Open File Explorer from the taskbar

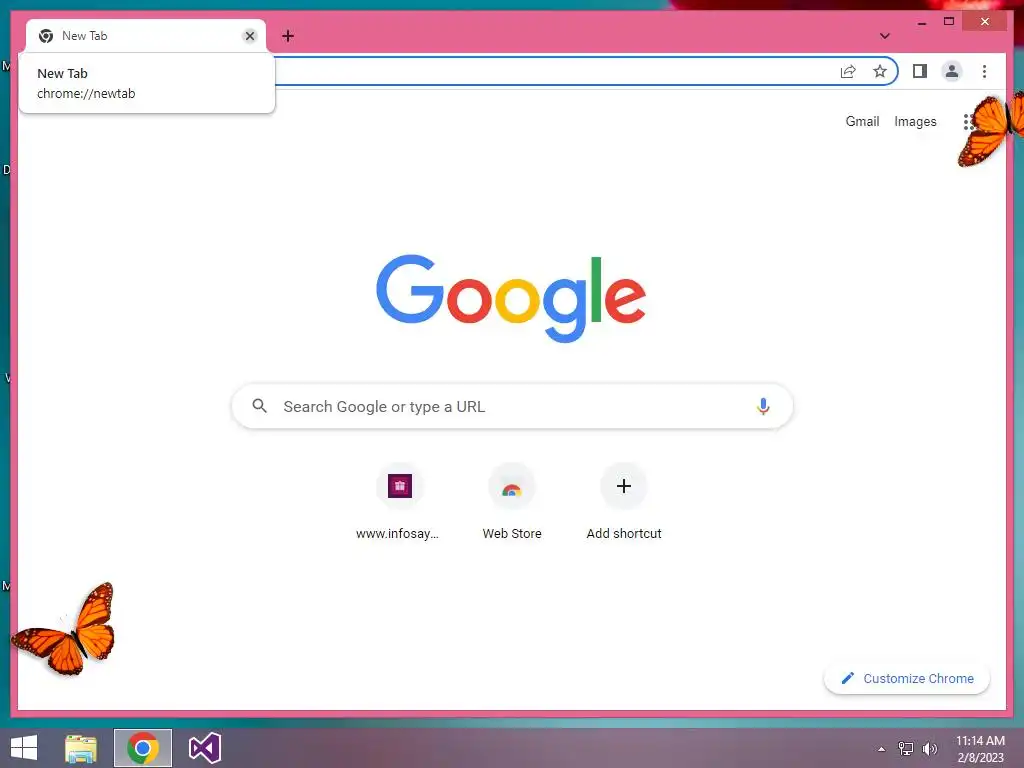81,748
